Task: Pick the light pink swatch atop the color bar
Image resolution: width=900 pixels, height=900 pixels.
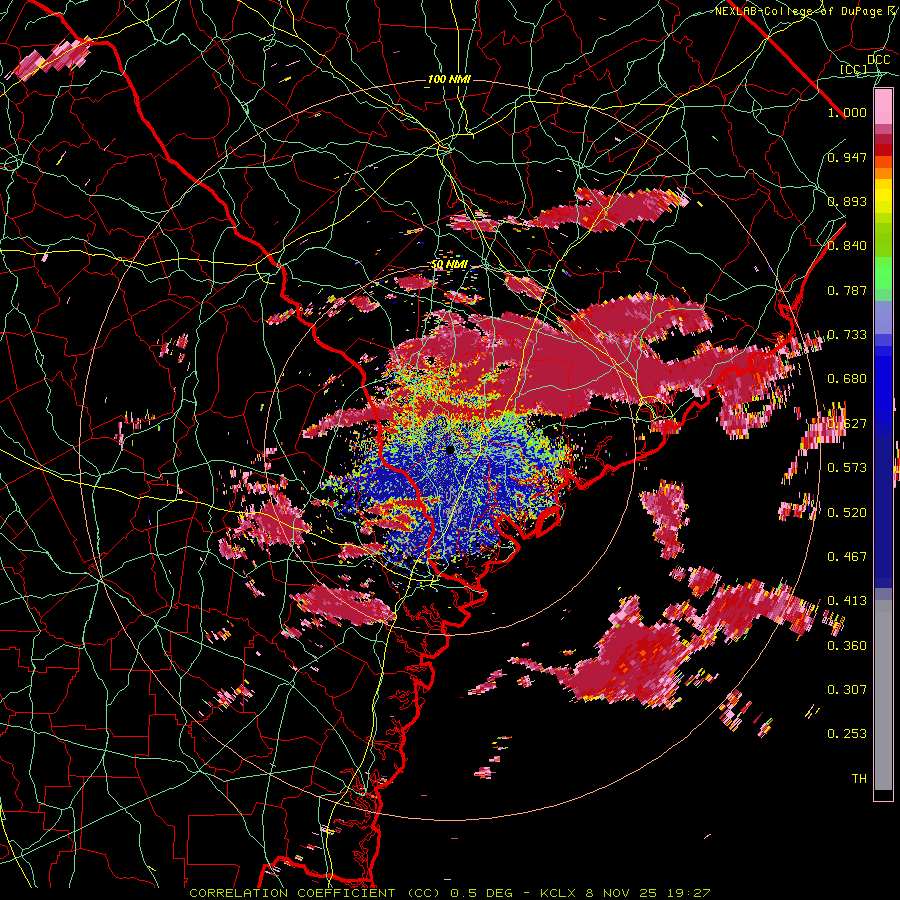Action: click(x=883, y=106)
